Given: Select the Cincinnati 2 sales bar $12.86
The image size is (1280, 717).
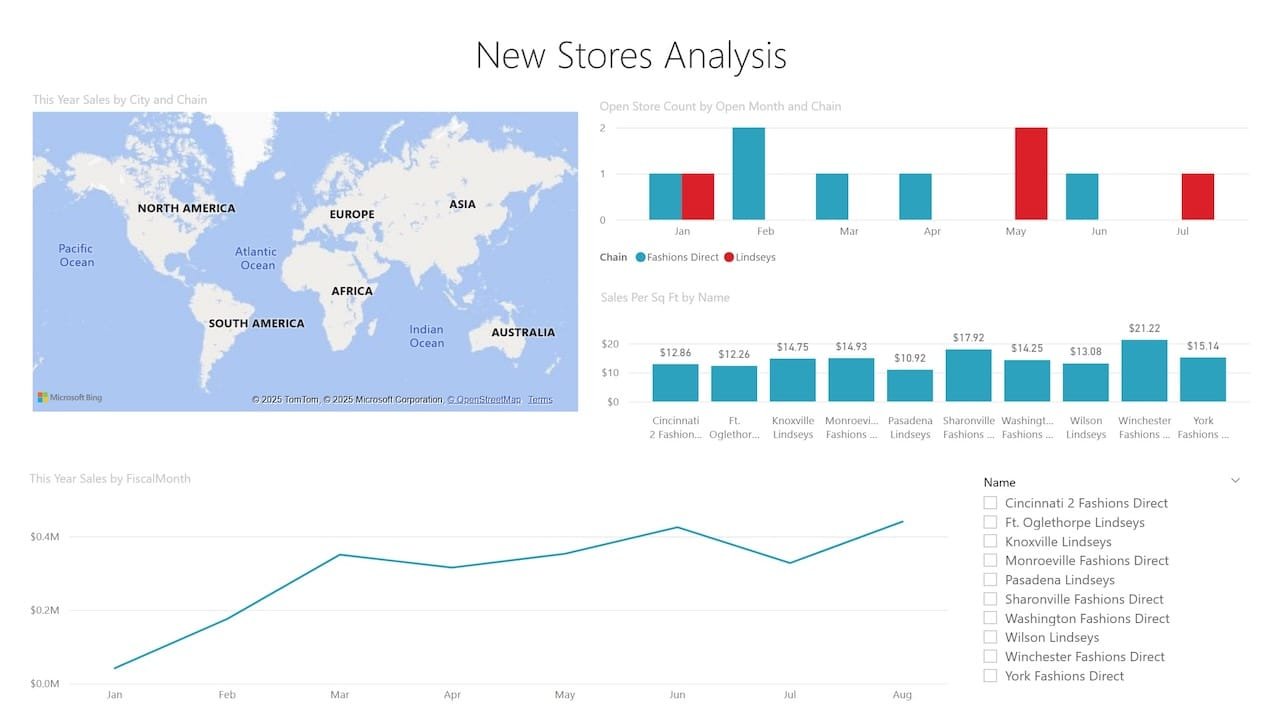Looking at the screenshot, I should pyautogui.click(x=675, y=383).
